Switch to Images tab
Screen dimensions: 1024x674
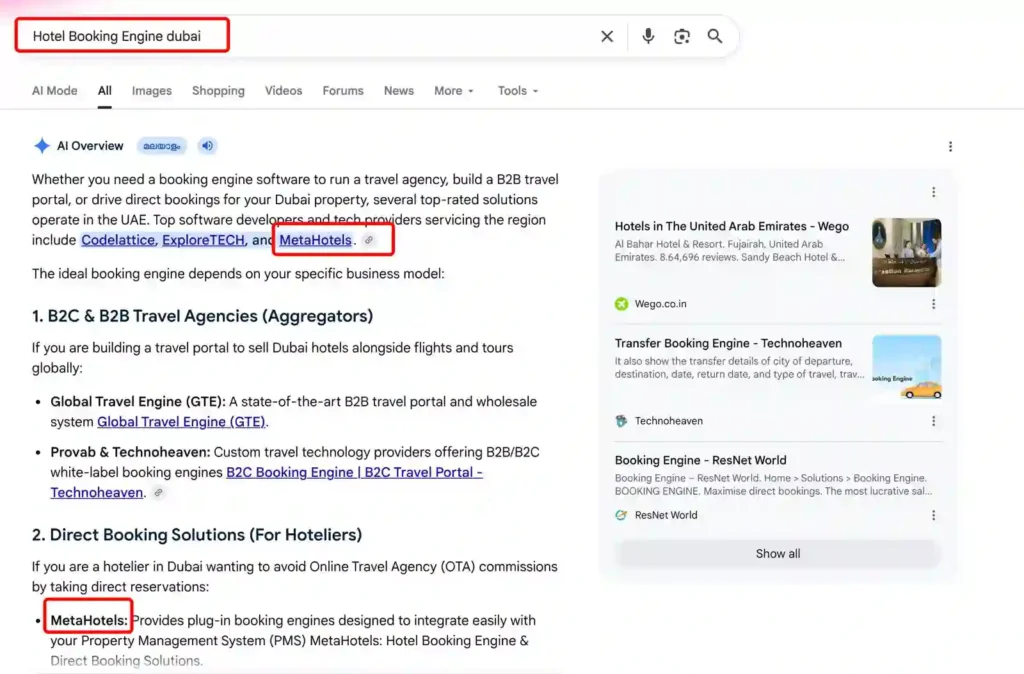click(152, 91)
